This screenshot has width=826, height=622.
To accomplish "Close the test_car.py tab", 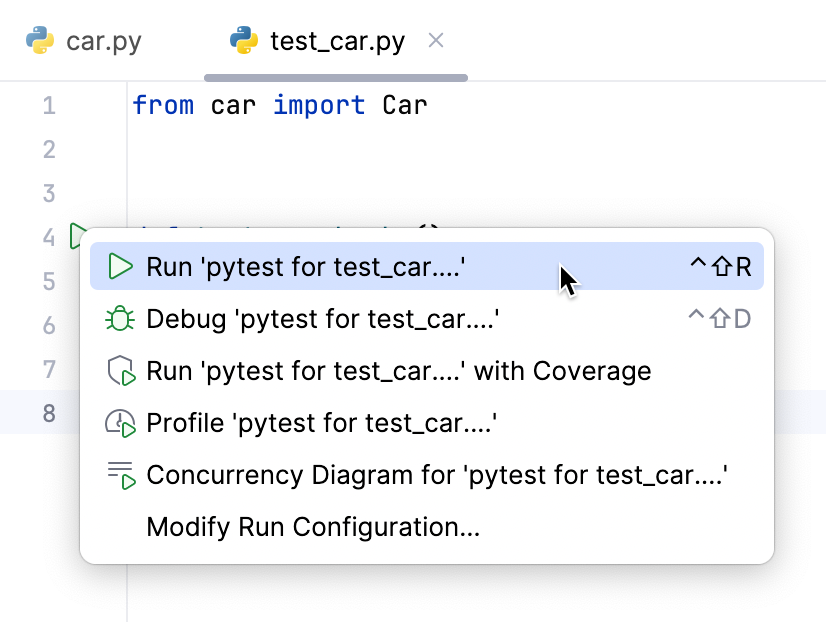I will point(435,42).
